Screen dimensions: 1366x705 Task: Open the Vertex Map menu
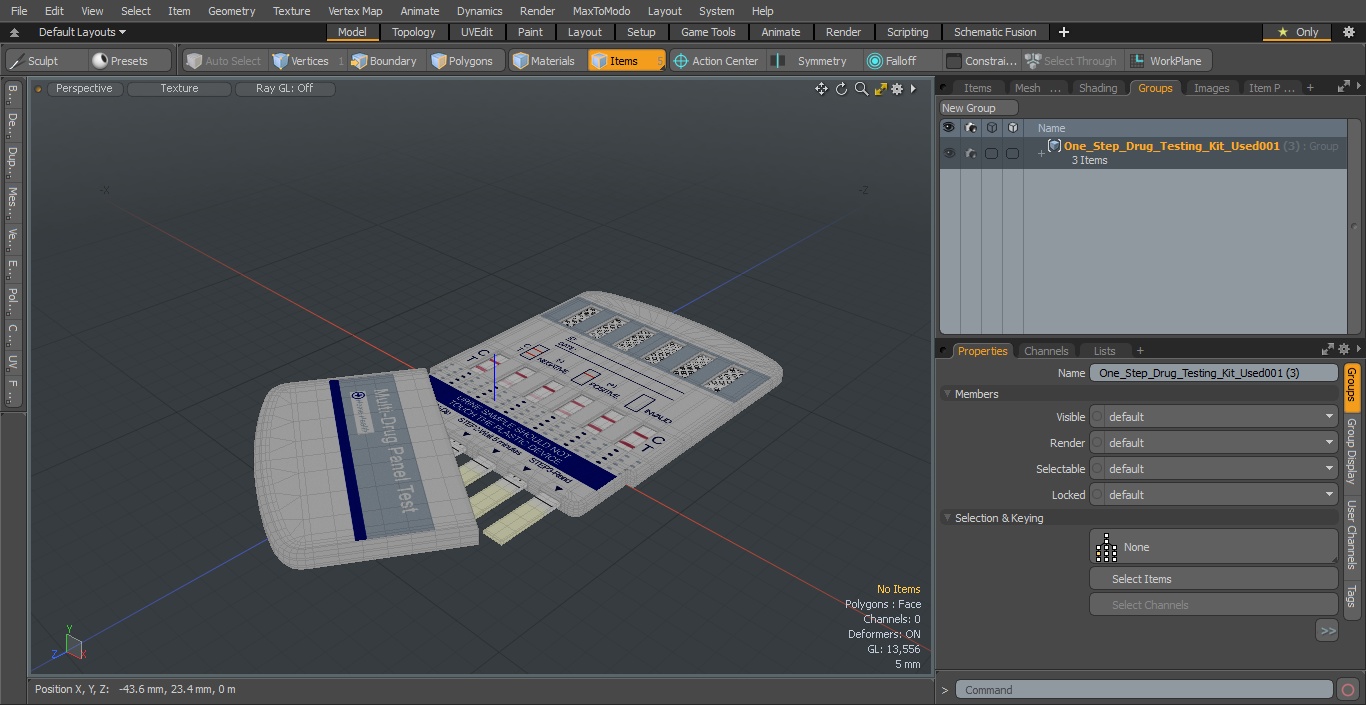click(x=355, y=11)
